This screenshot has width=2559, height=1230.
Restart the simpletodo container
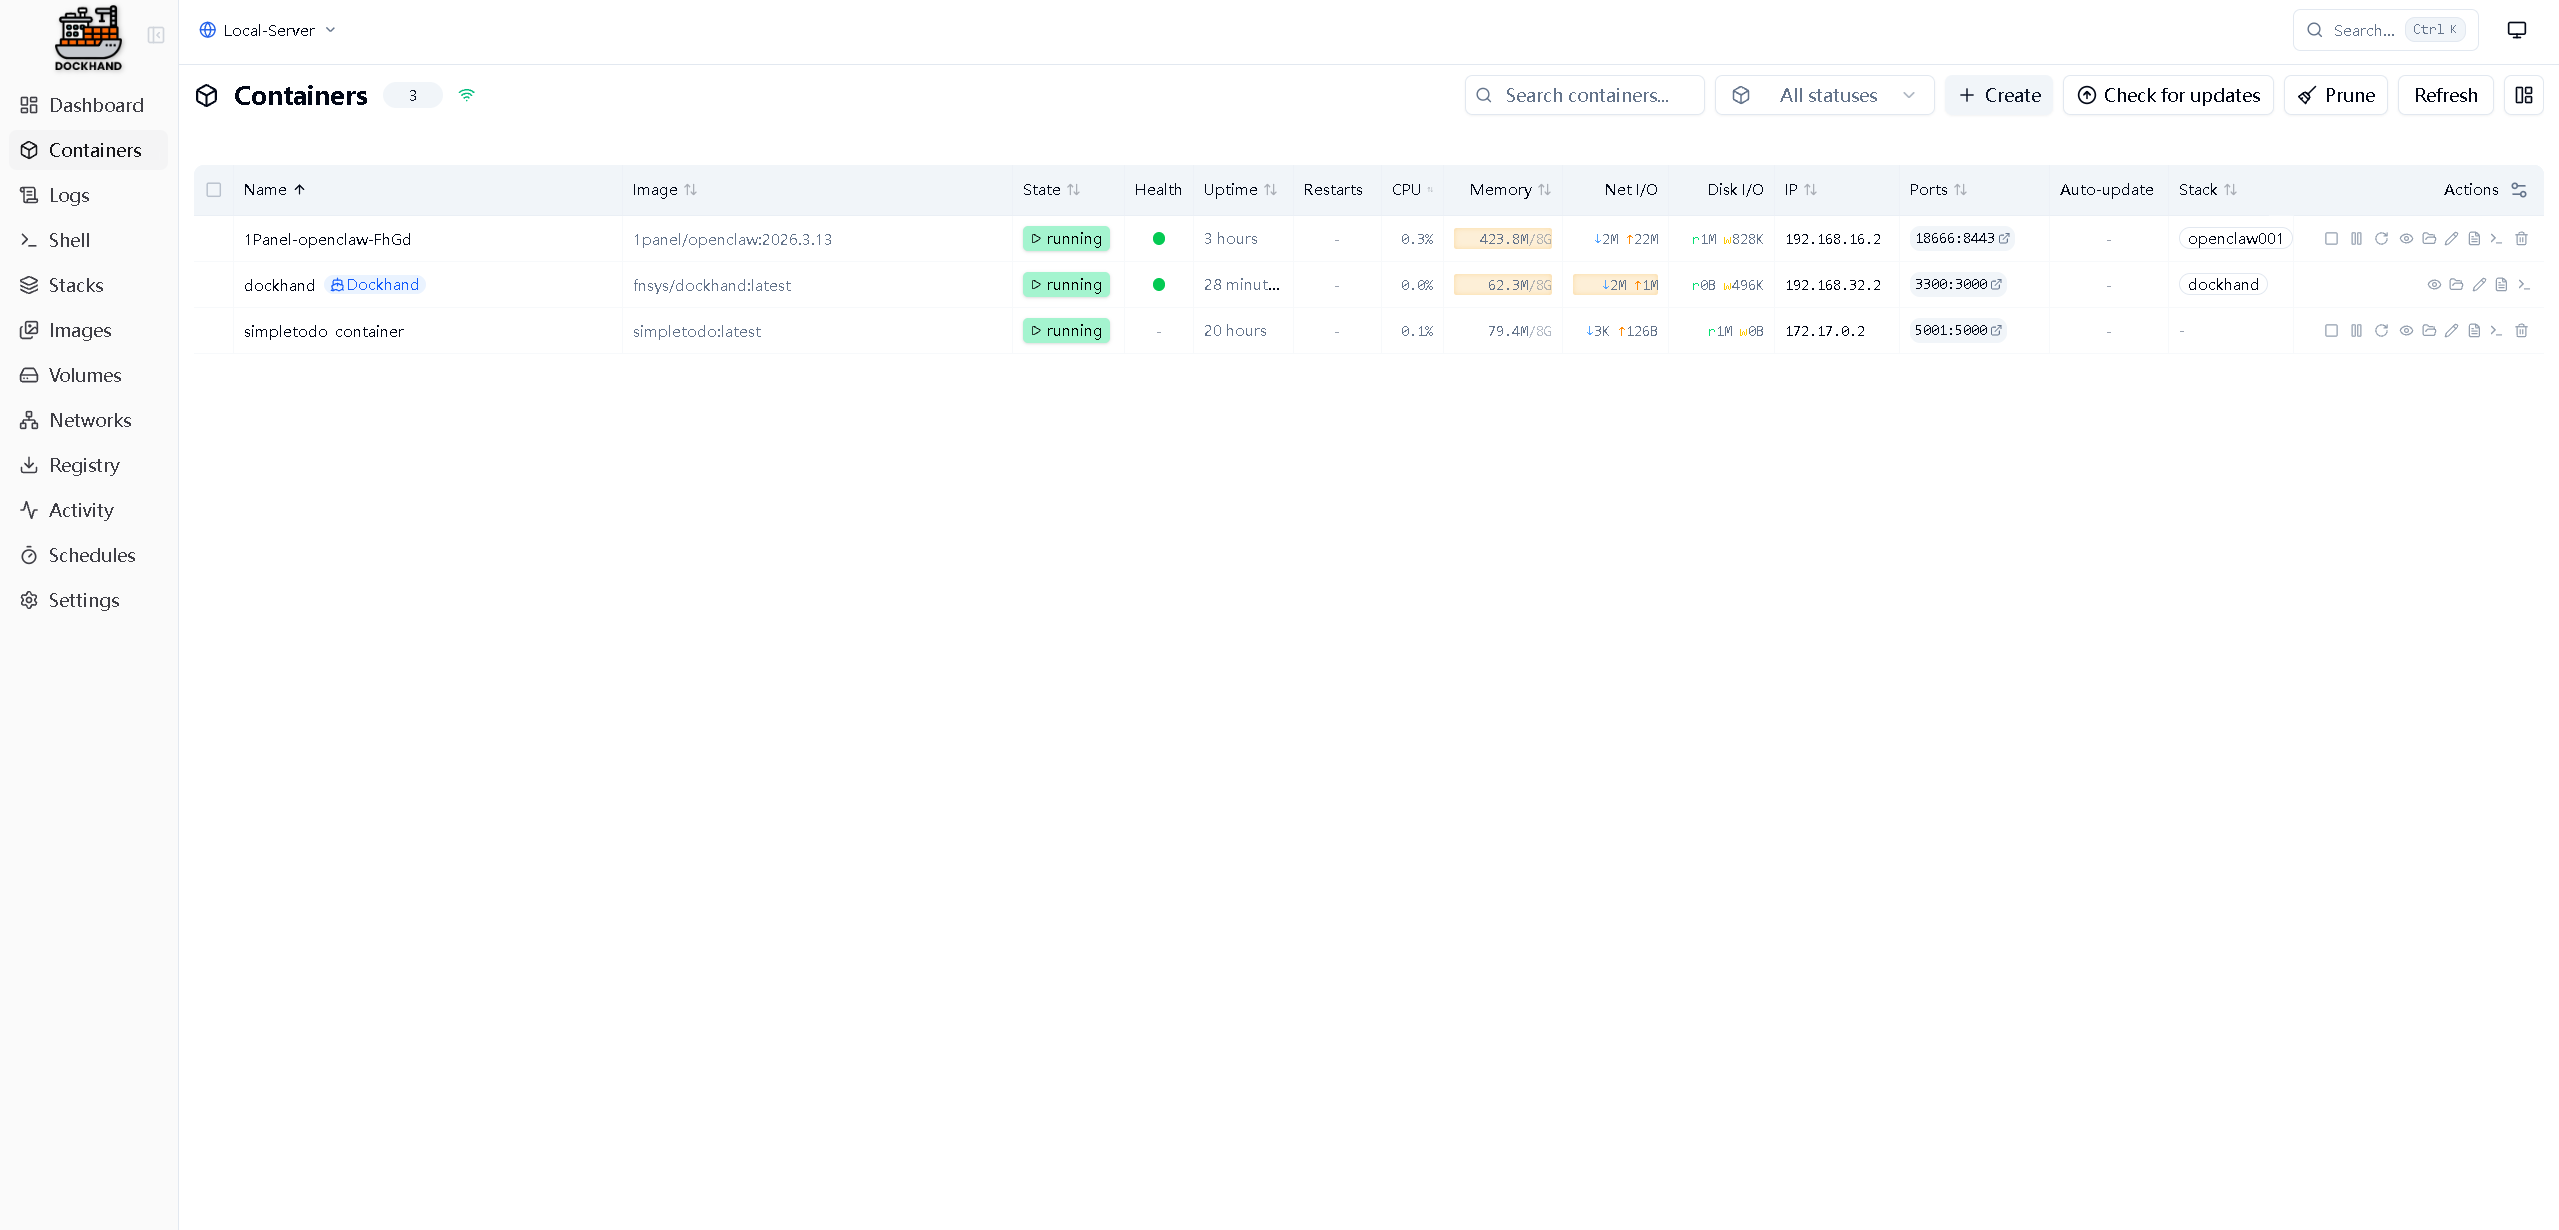[x=2381, y=331]
